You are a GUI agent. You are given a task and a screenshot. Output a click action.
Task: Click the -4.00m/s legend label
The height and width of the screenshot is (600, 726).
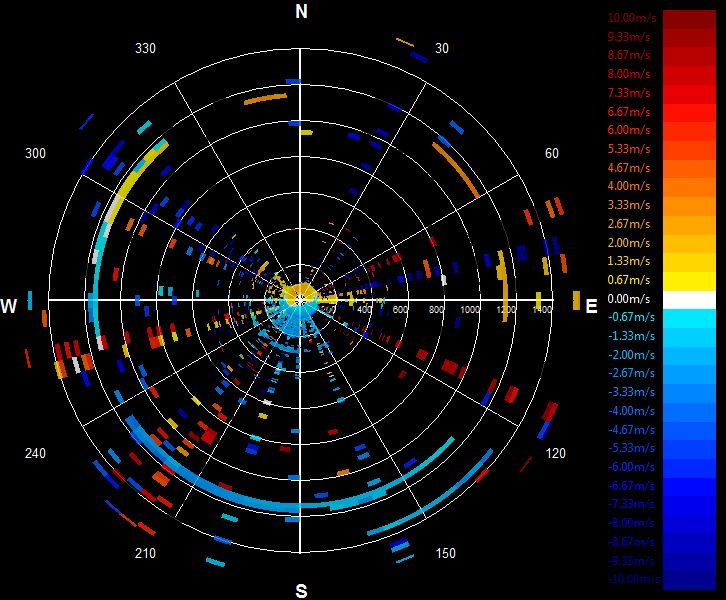click(631, 411)
